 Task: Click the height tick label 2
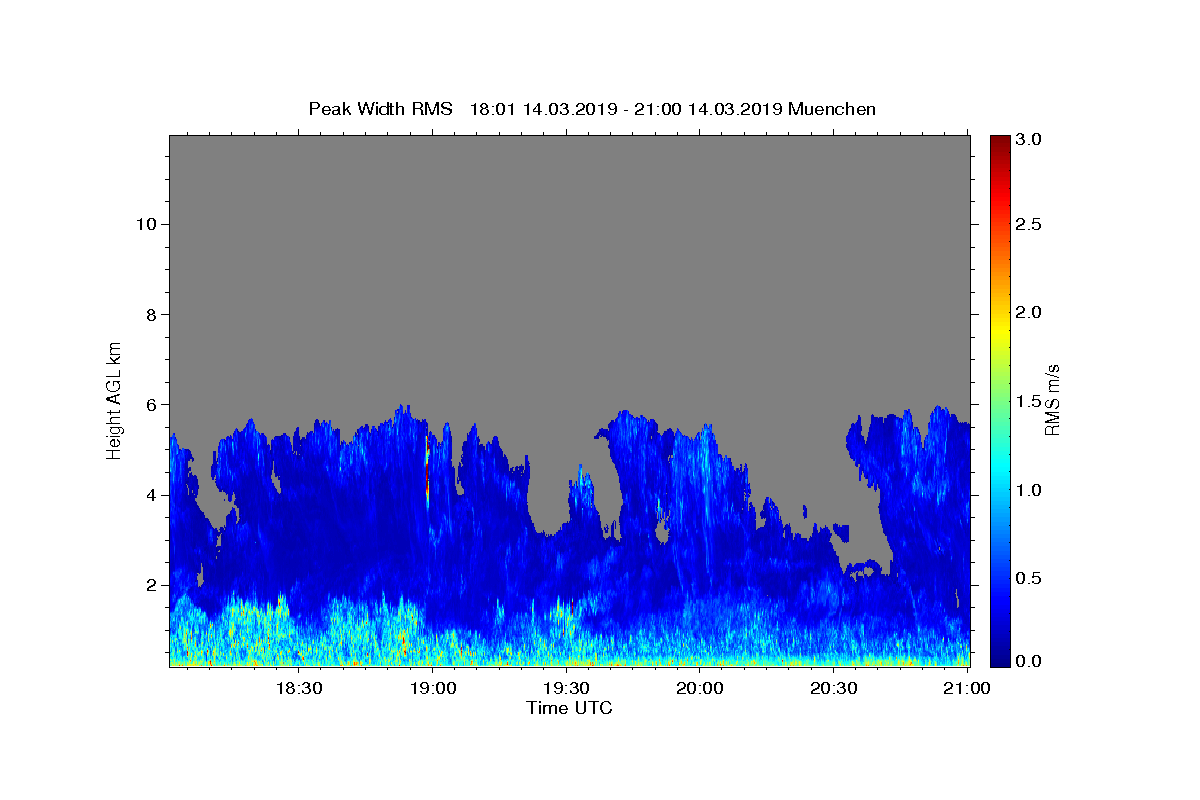pyautogui.click(x=151, y=585)
